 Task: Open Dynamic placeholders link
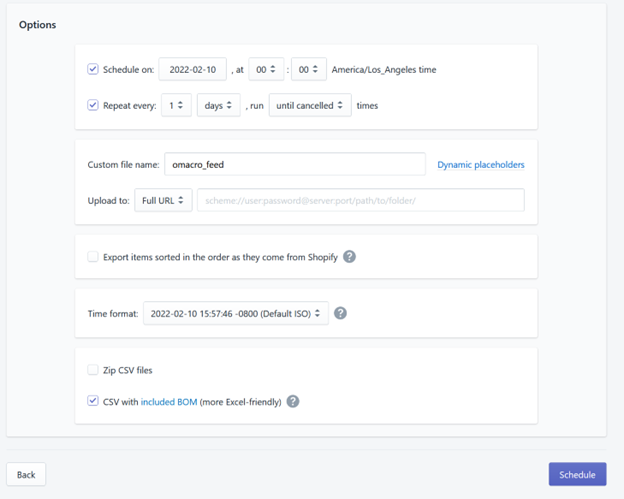[481, 165]
